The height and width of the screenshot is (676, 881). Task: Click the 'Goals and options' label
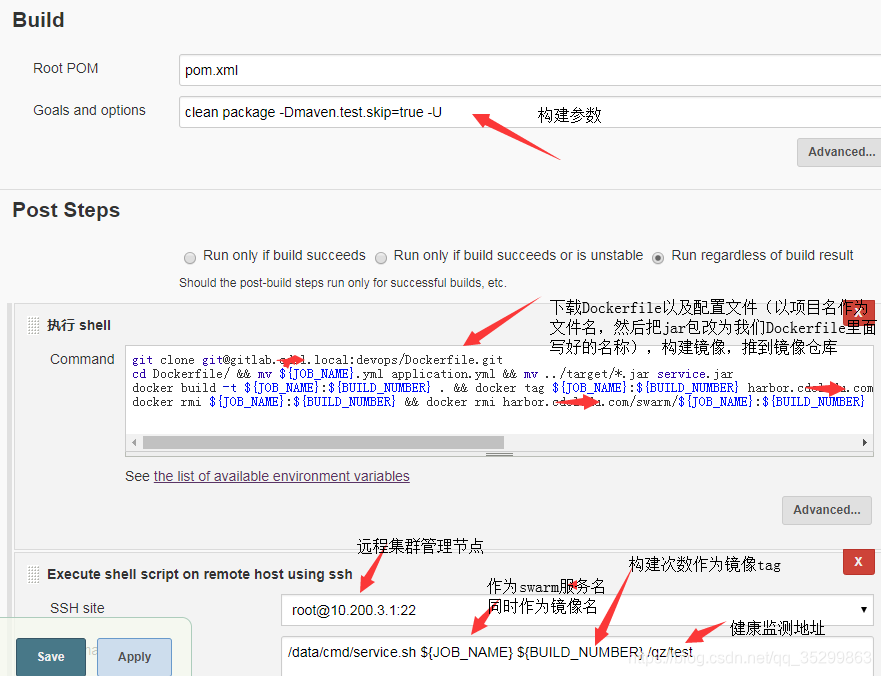[x=89, y=110]
